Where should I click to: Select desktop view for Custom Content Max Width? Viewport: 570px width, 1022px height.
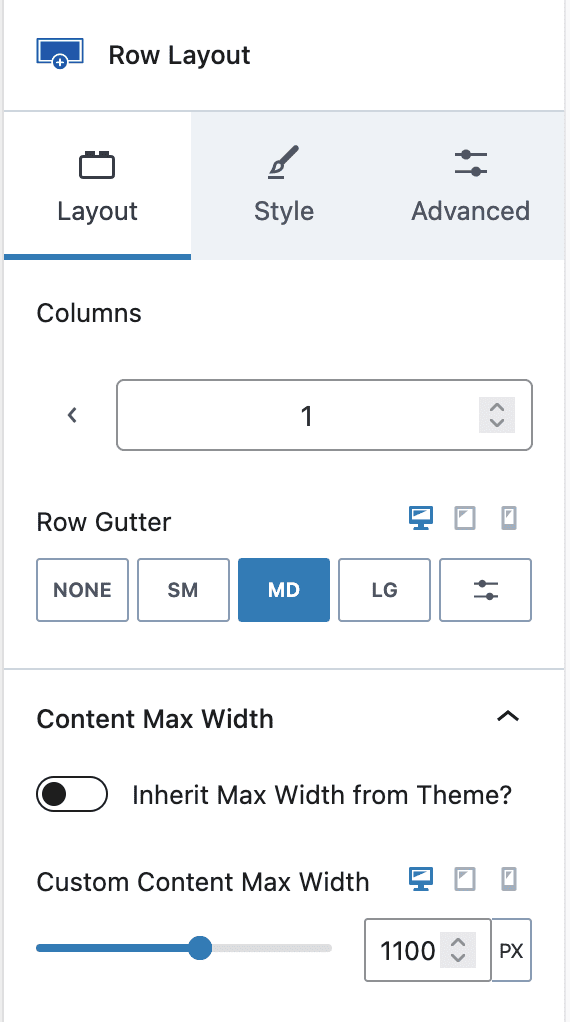coord(421,879)
